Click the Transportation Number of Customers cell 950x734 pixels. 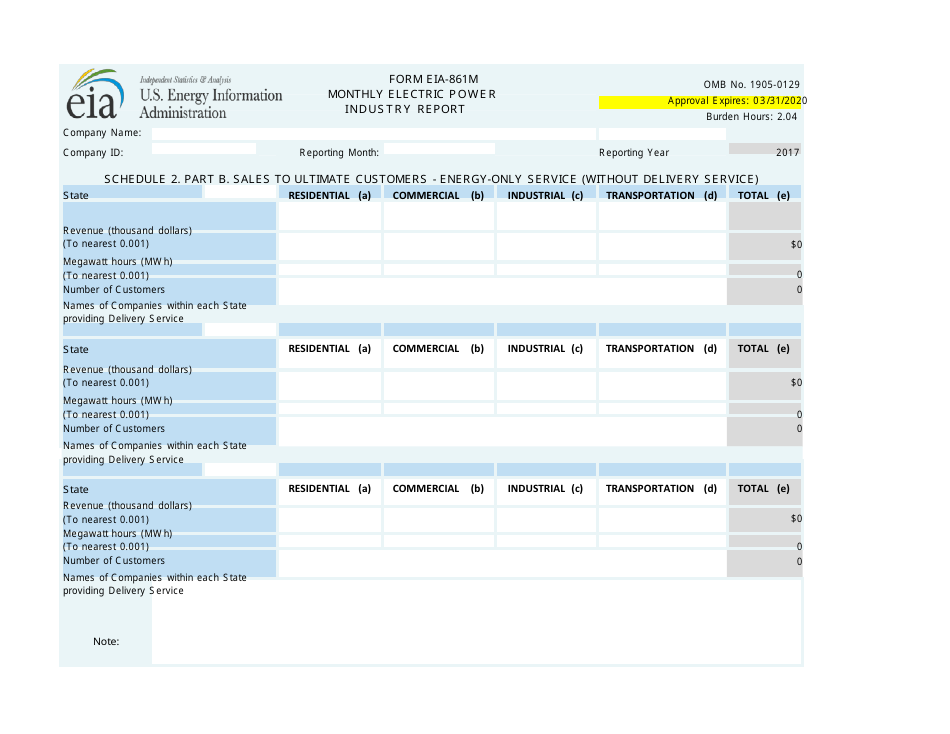(x=662, y=290)
